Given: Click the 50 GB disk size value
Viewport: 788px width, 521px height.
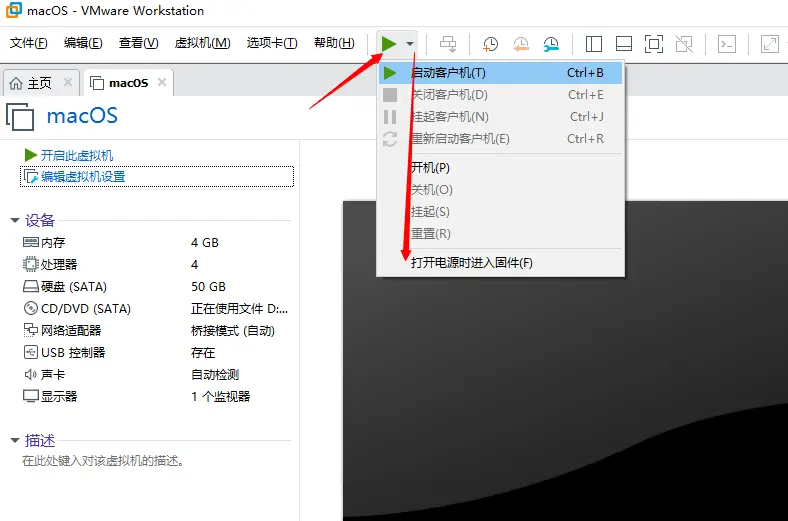Looking at the screenshot, I should [x=208, y=287].
